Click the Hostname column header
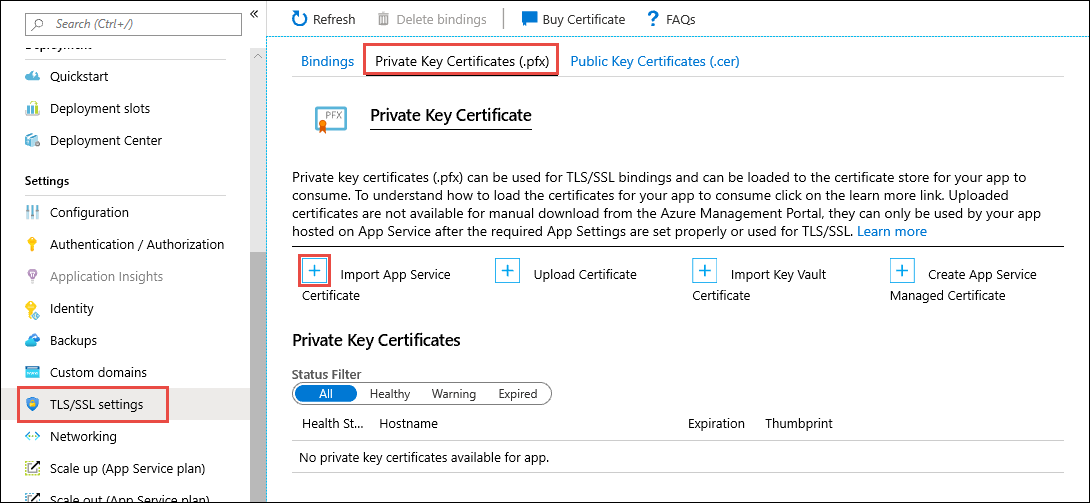 [408, 423]
